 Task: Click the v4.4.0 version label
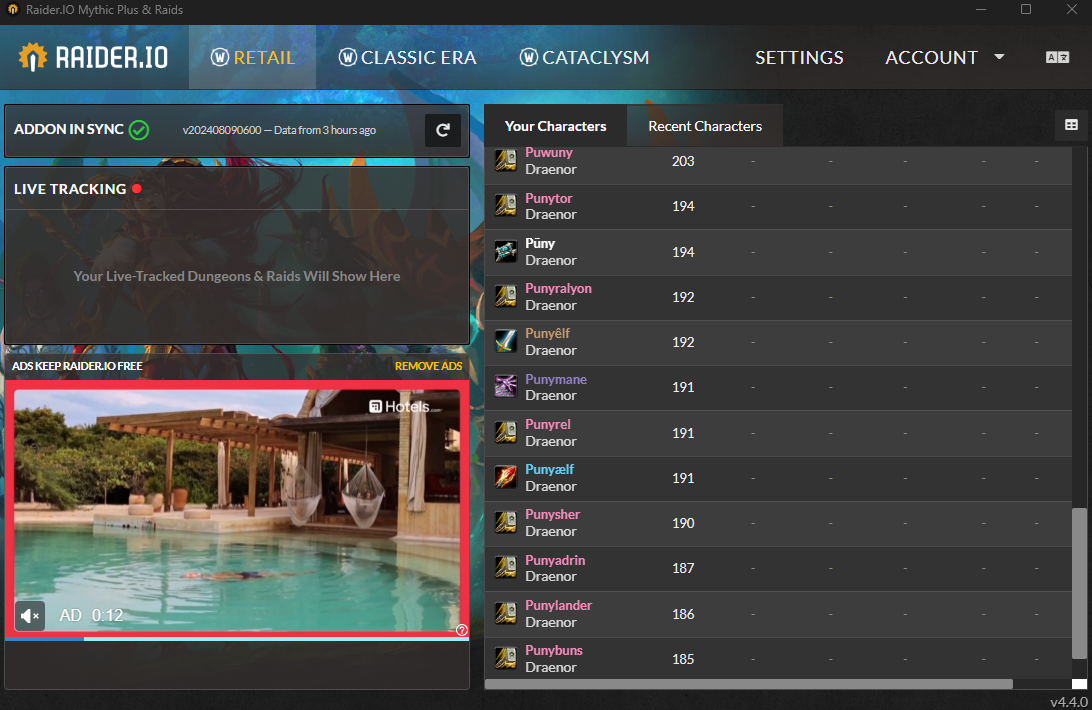point(1068,702)
